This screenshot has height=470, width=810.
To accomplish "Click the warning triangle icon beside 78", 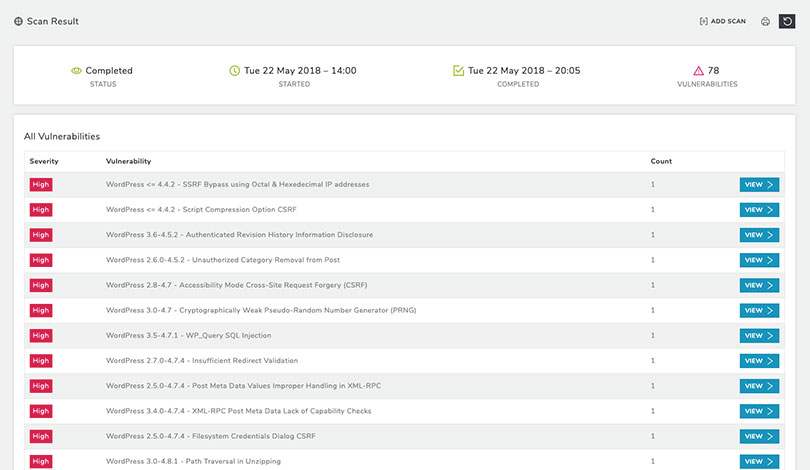I will (x=698, y=71).
